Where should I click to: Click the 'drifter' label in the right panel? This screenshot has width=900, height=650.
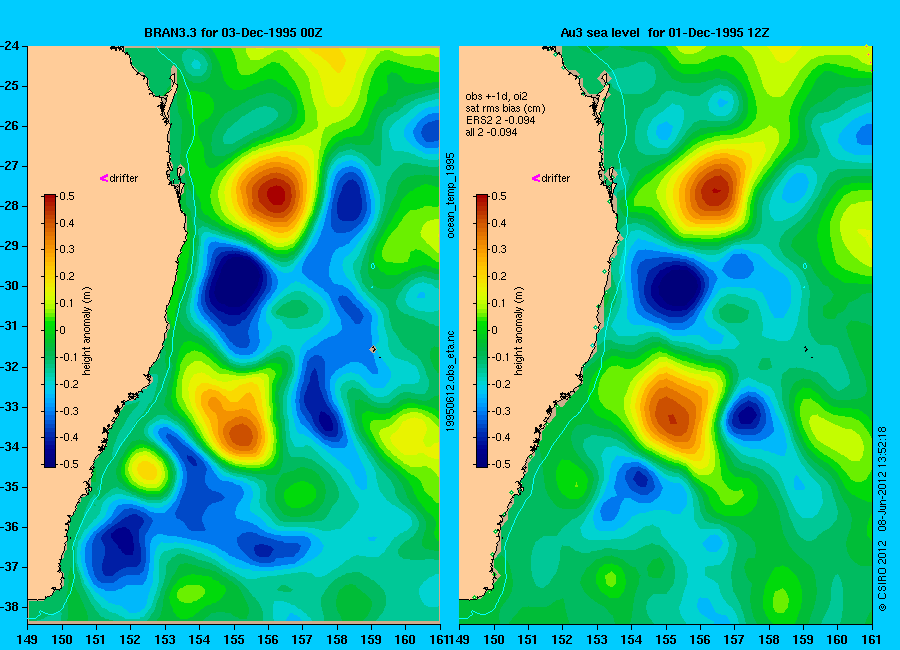pyautogui.click(x=556, y=178)
